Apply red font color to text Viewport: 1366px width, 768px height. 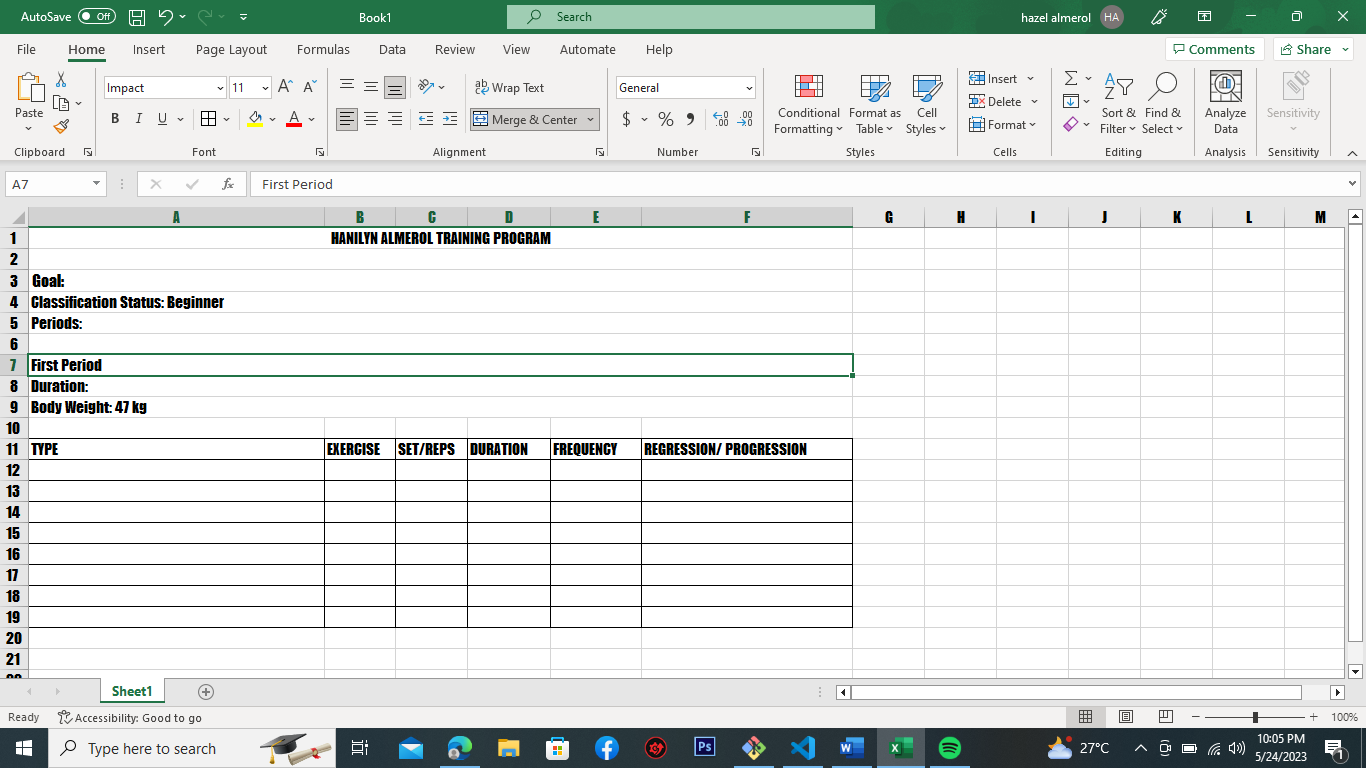click(x=294, y=119)
